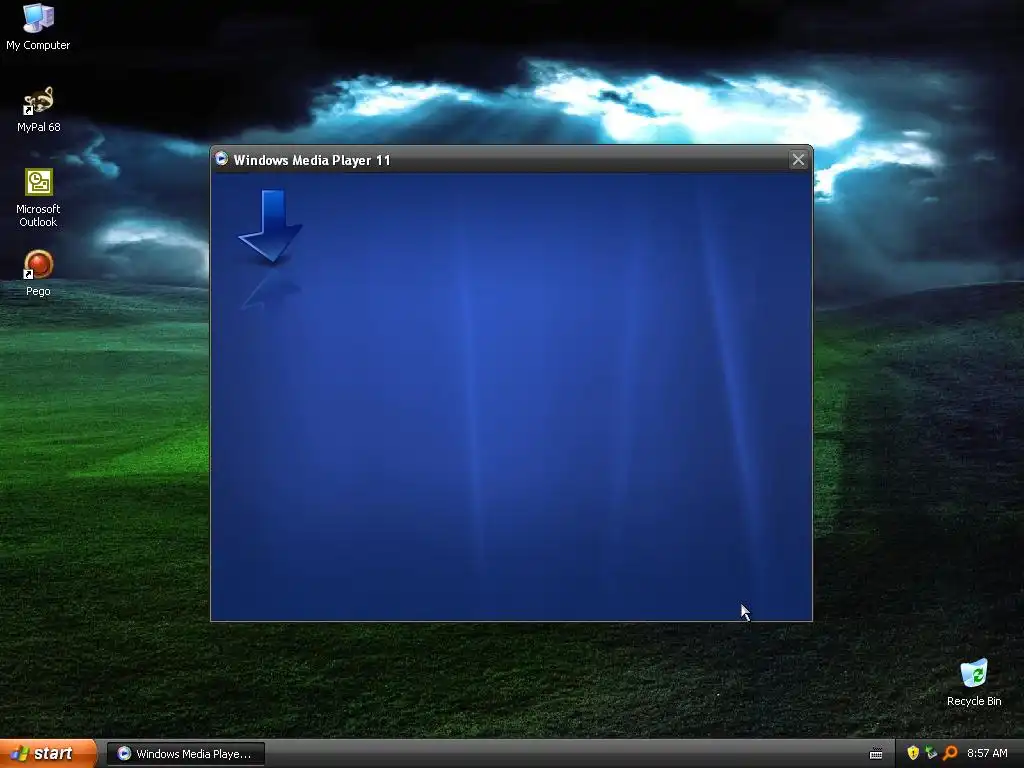Click the green arrow device tray icon
The height and width of the screenshot is (768, 1024).
click(931, 753)
